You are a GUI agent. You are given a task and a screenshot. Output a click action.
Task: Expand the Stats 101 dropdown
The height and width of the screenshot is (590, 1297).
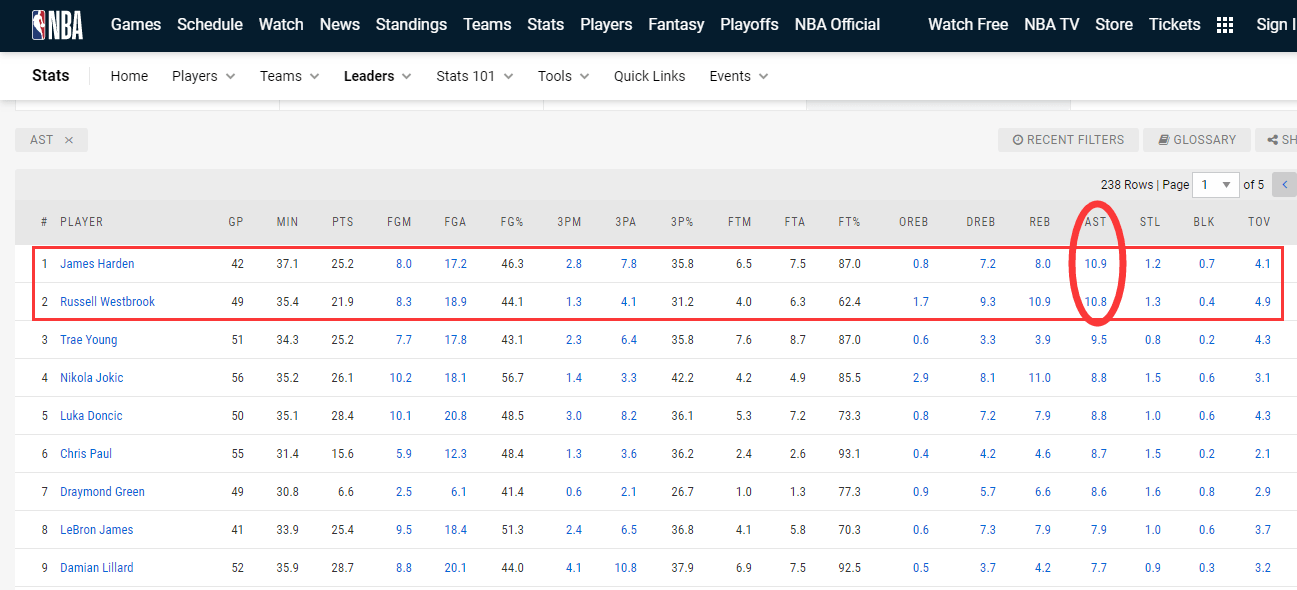475,76
